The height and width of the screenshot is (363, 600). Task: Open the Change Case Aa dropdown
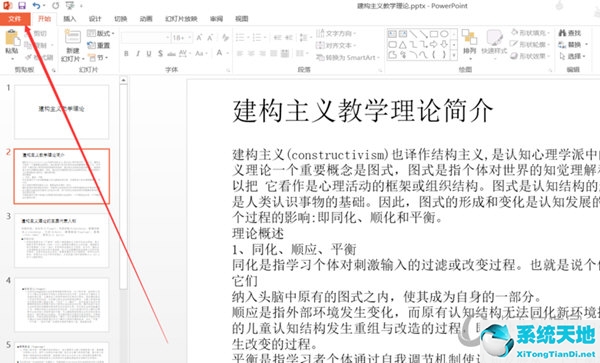pyautogui.click(x=201, y=53)
